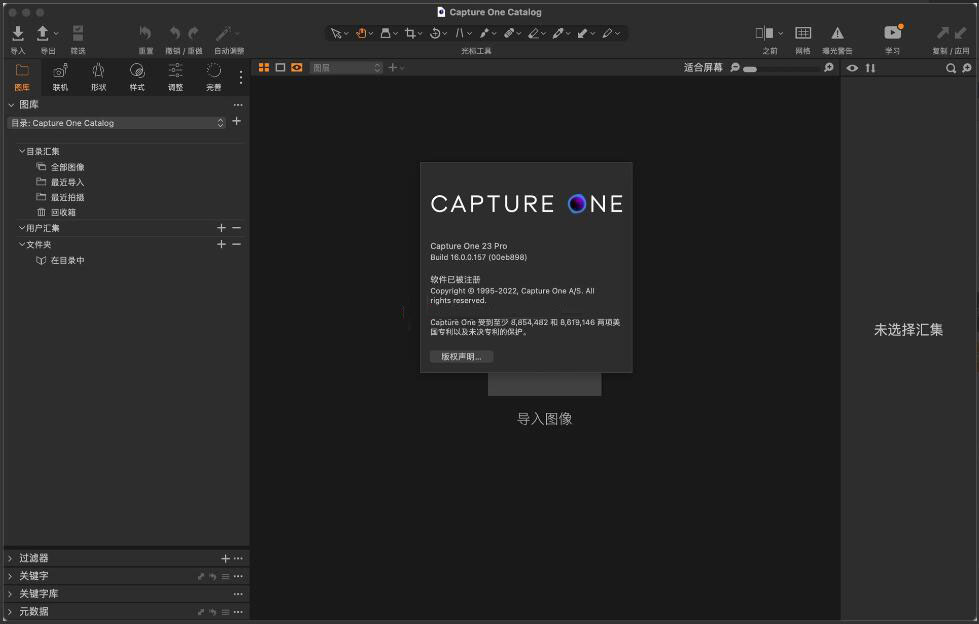Select 全部图像 in catalog collections
Viewport: 979px width, 624px height.
coord(67,167)
